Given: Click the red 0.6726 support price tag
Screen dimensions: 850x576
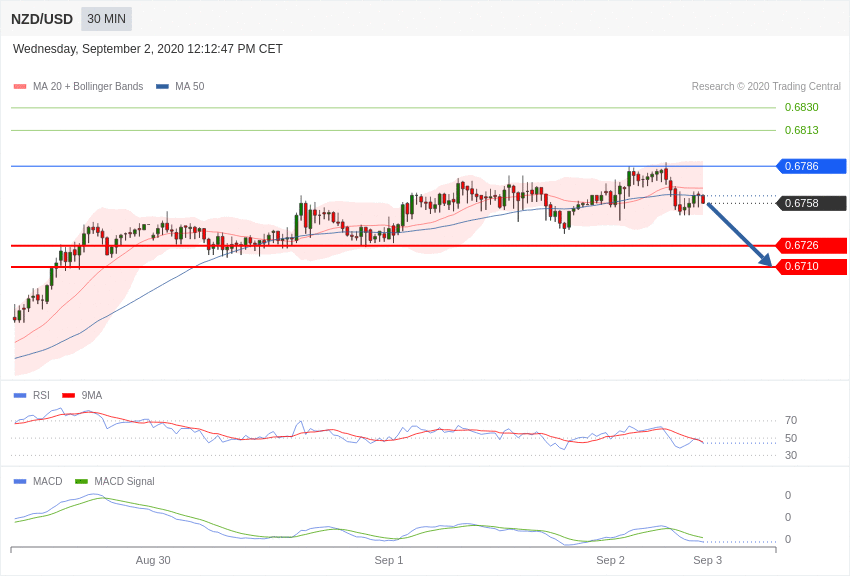Looking at the screenshot, I should click(x=812, y=245).
